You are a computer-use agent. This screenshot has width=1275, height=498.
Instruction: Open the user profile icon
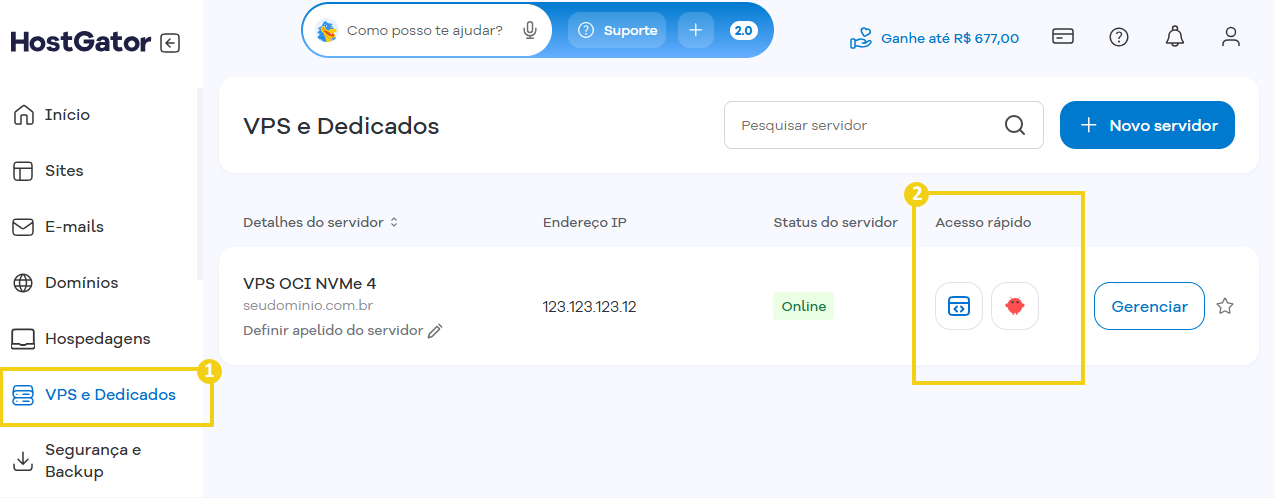pos(1231,37)
